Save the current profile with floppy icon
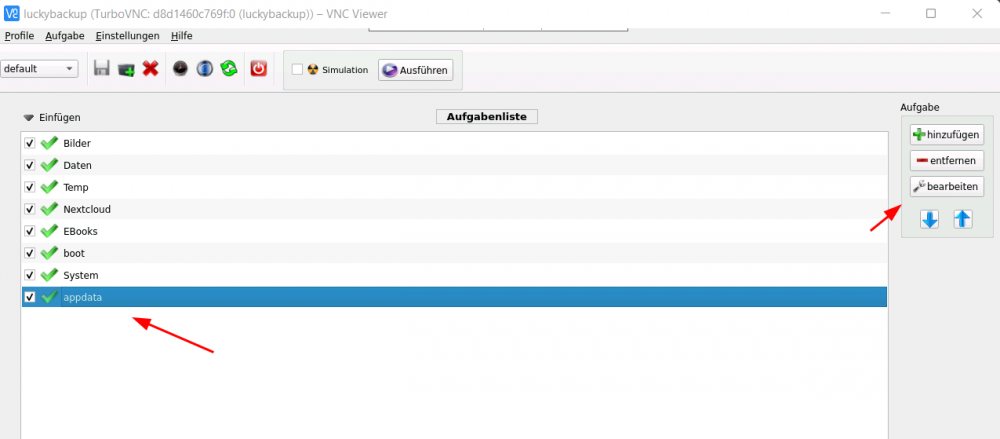The image size is (1000, 439). [101, 68]
